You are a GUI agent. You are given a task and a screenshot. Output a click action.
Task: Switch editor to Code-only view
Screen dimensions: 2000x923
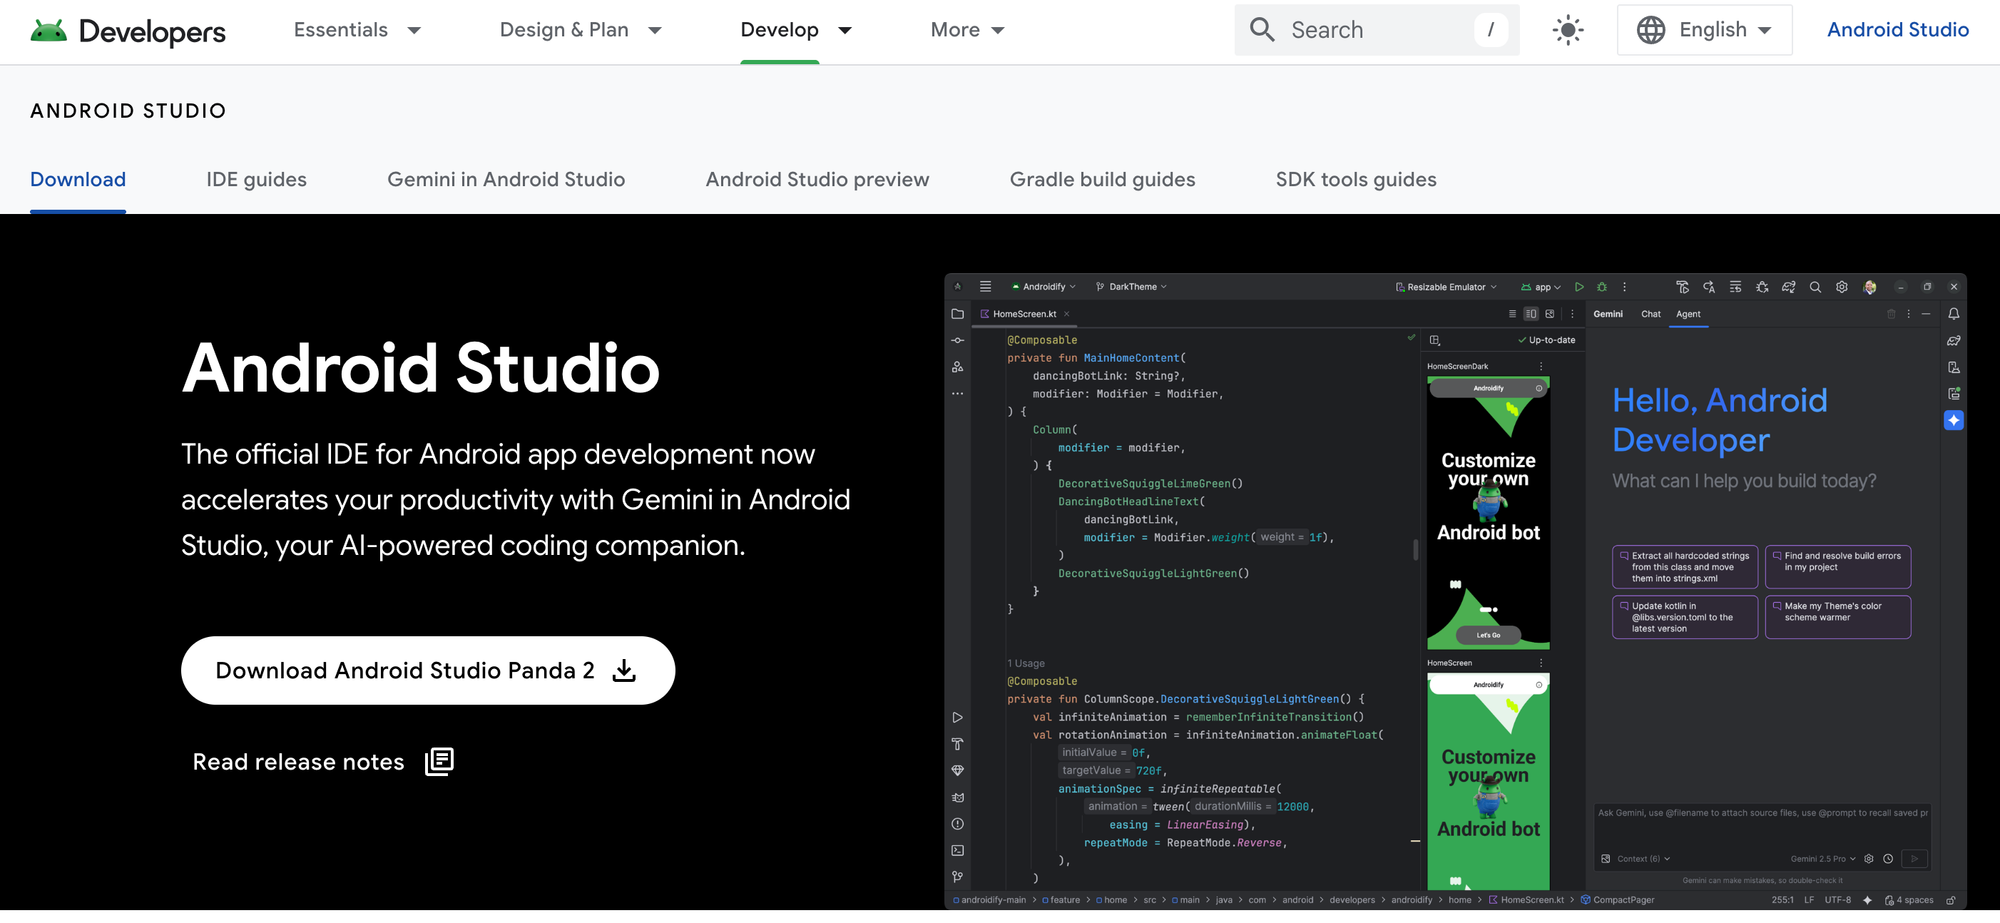(1512, 314)
